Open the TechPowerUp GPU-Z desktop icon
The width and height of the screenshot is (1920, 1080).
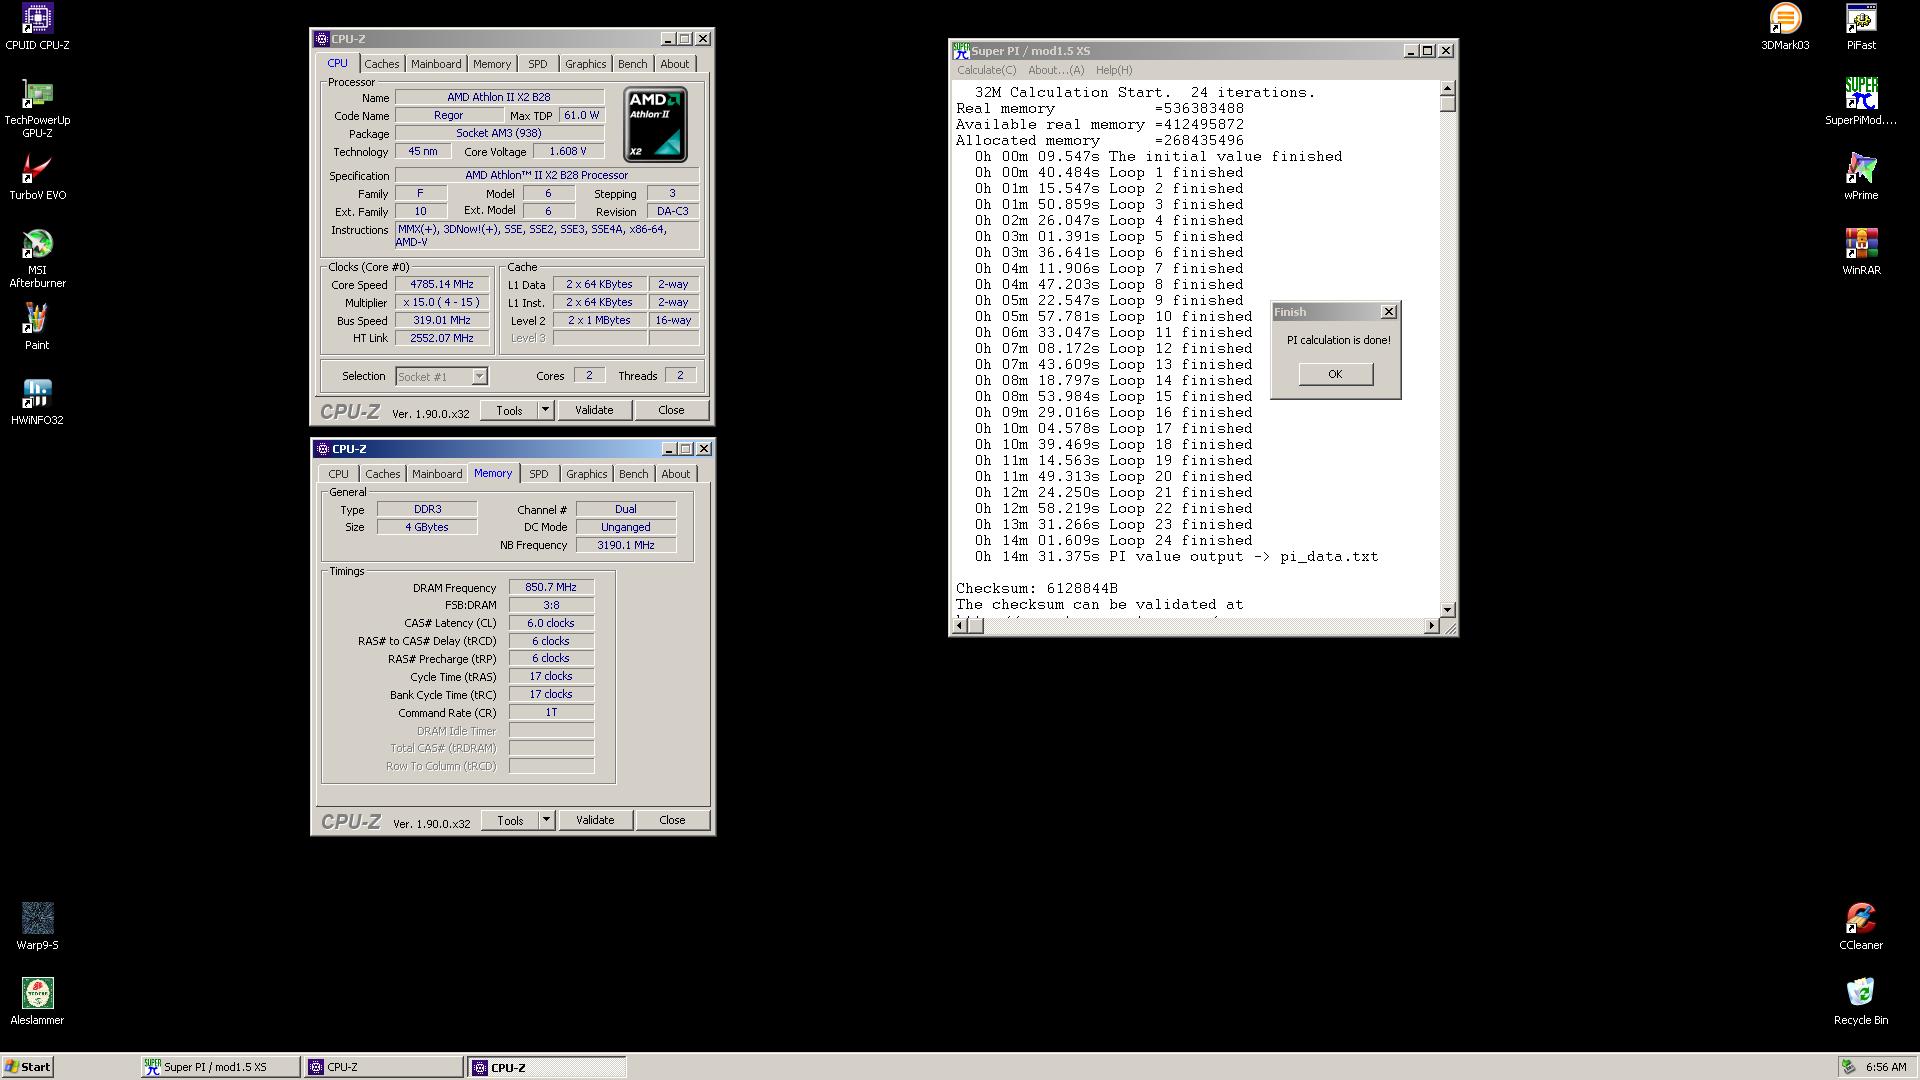tap(37, 108)
